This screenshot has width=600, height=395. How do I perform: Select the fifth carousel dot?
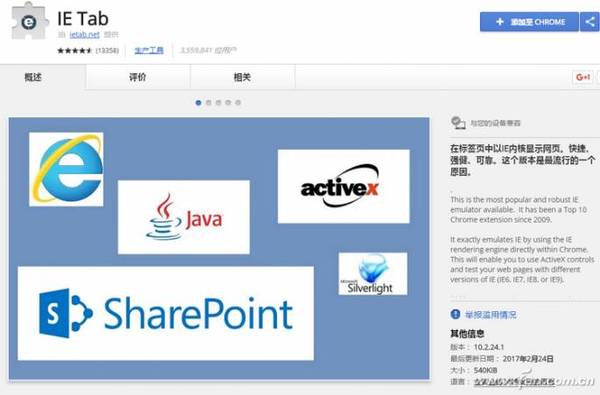238,103
